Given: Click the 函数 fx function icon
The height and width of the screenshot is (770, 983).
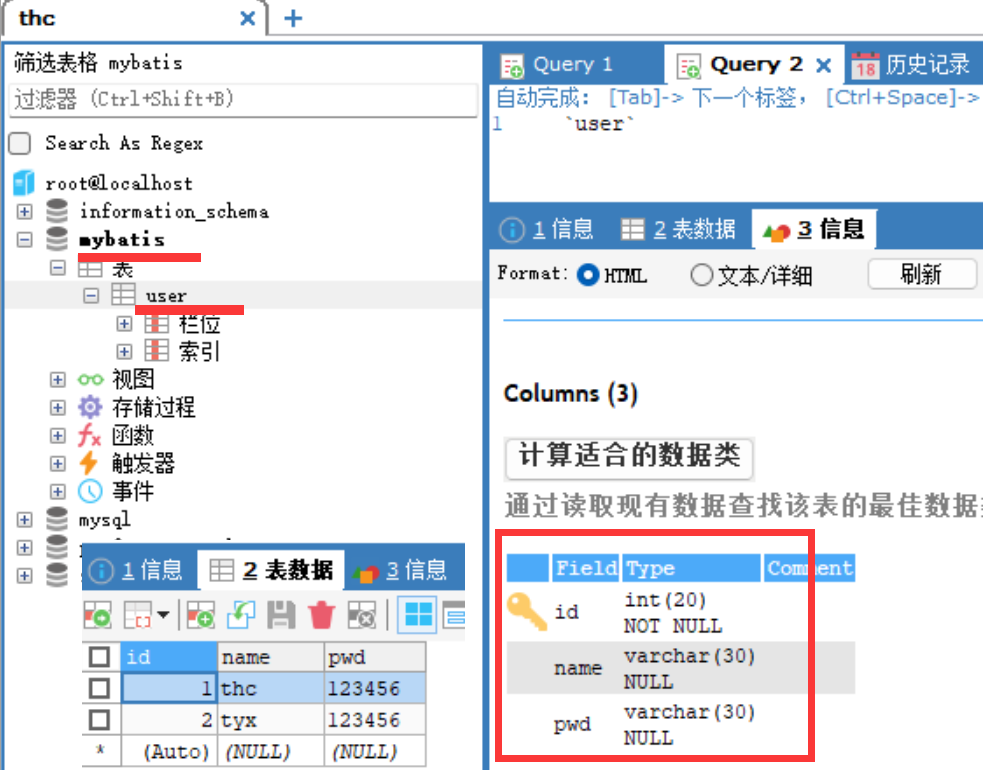Looking at the screenshot, I should (90, 435).
